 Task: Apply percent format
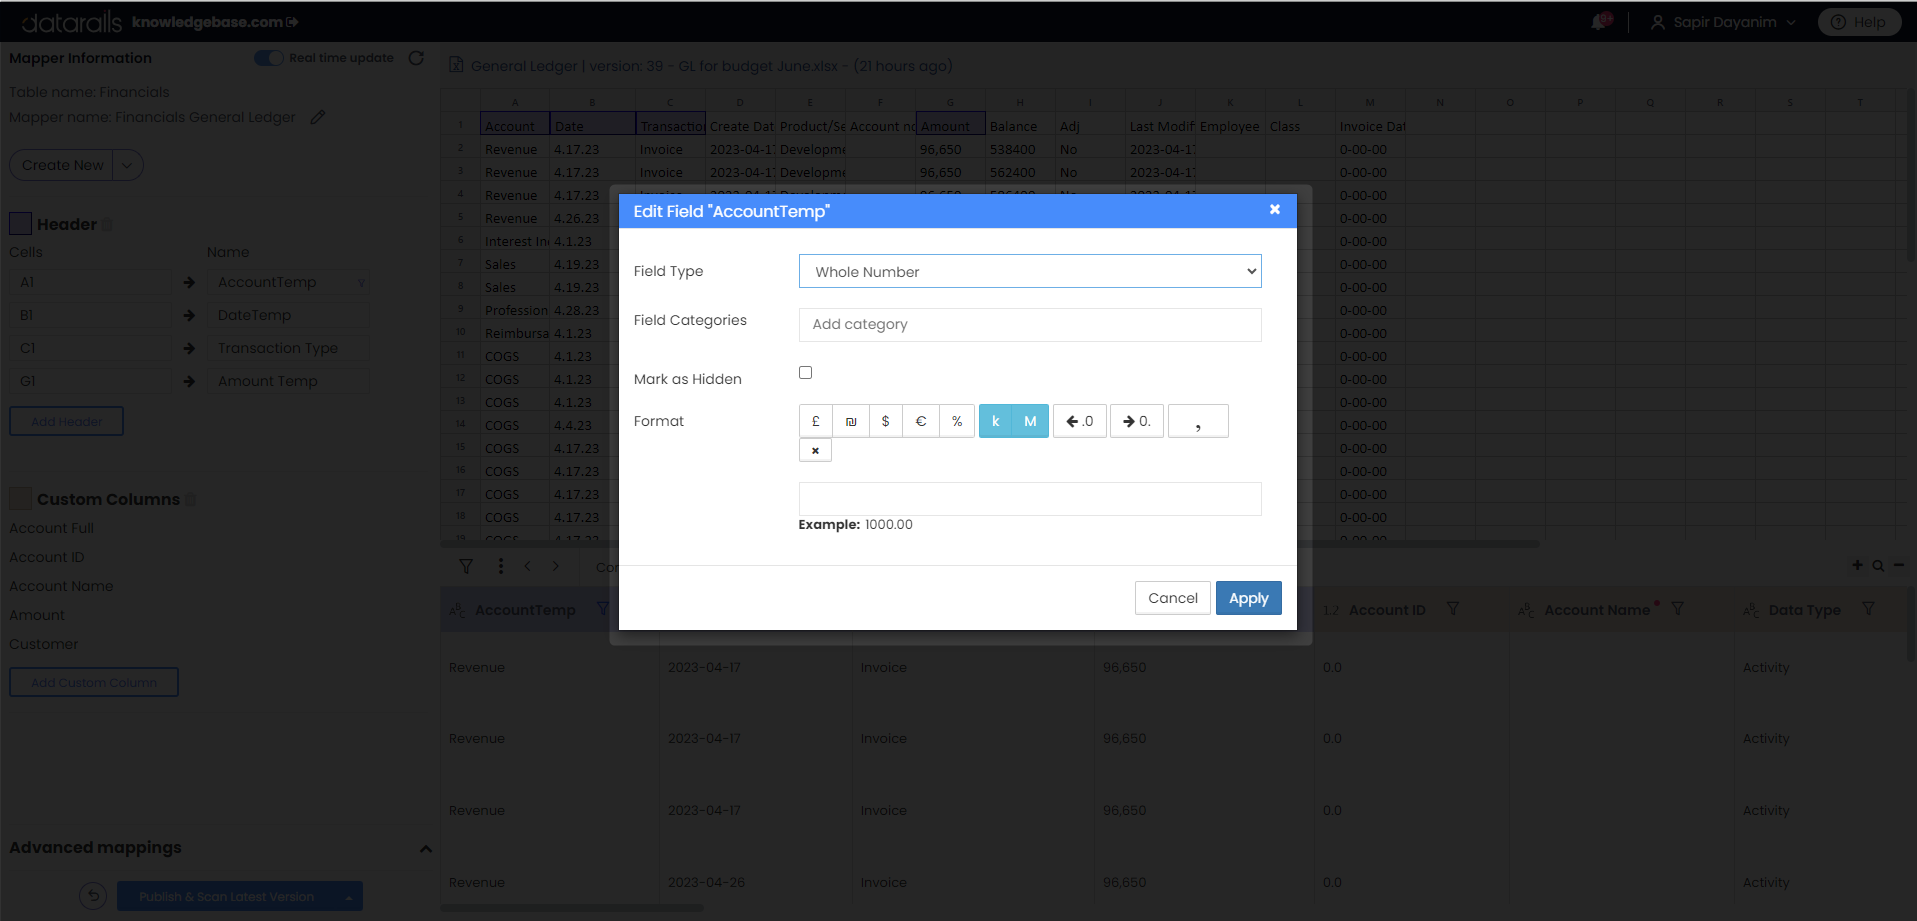[x=957, y=421]
